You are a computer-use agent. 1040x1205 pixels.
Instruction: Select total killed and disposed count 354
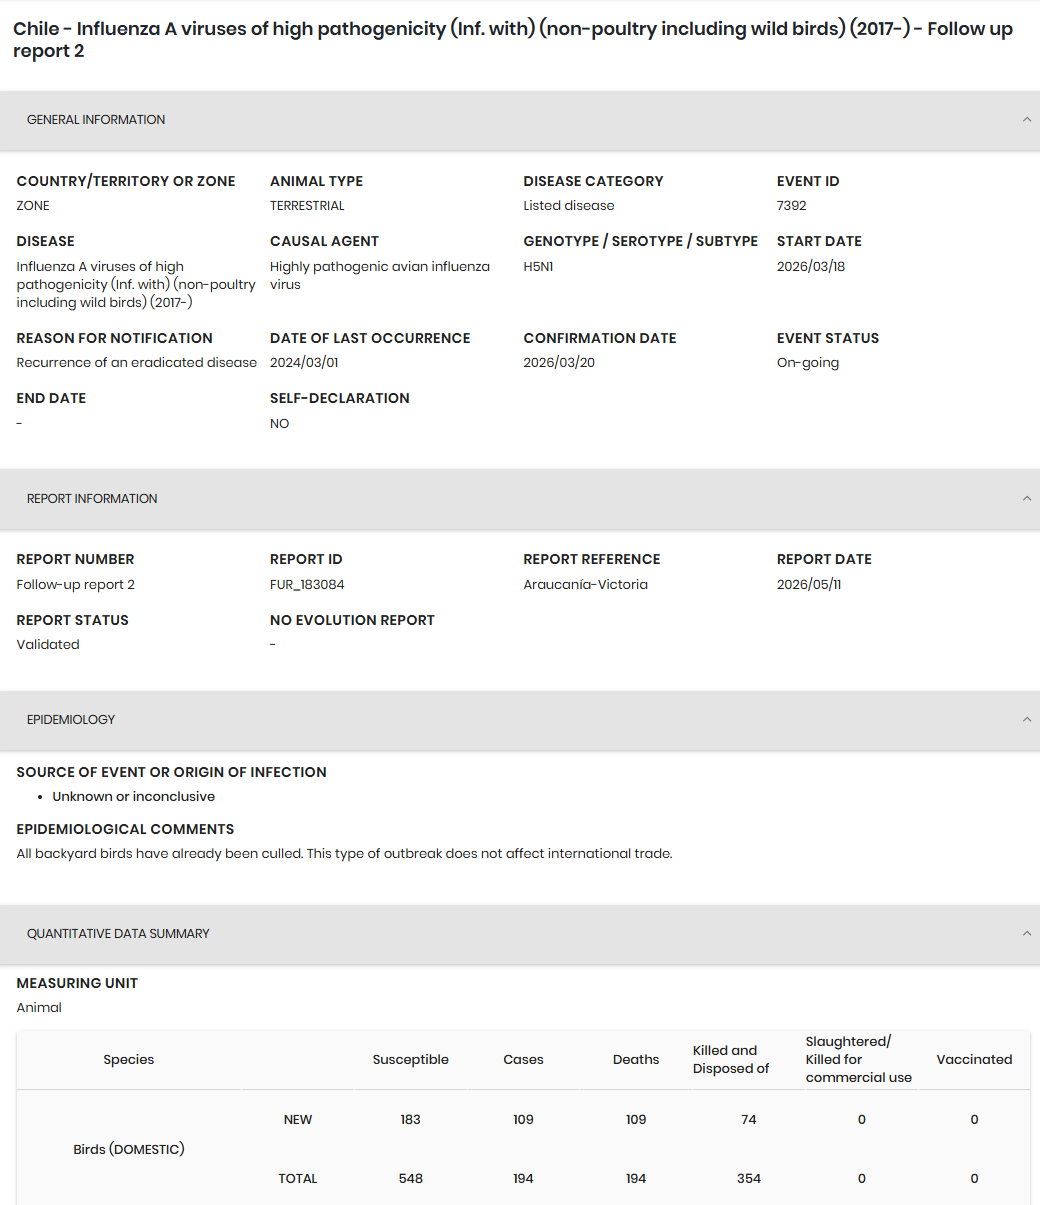coord(749,1179)
